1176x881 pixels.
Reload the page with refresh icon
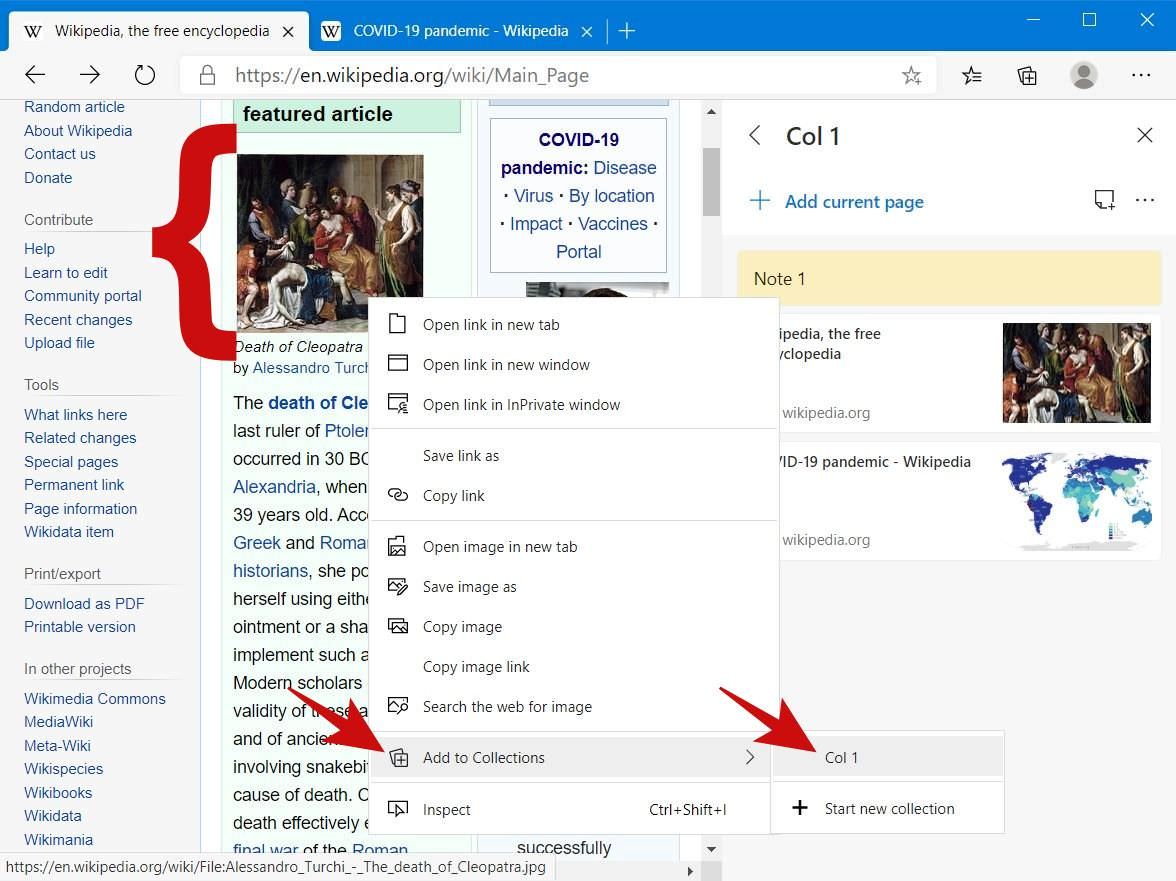145,74
